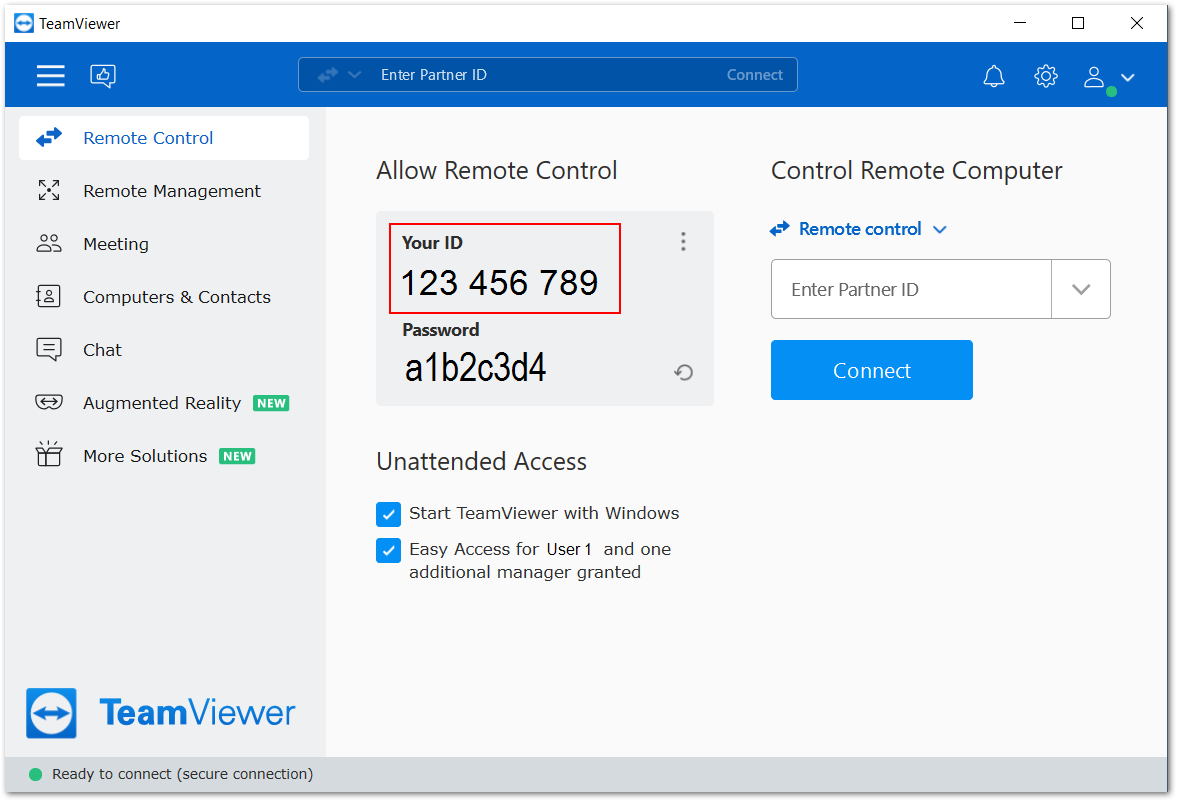The image size is (1177, 801).
Task: Expand the Remote control mode dropdown
Action: pos(858,229)
